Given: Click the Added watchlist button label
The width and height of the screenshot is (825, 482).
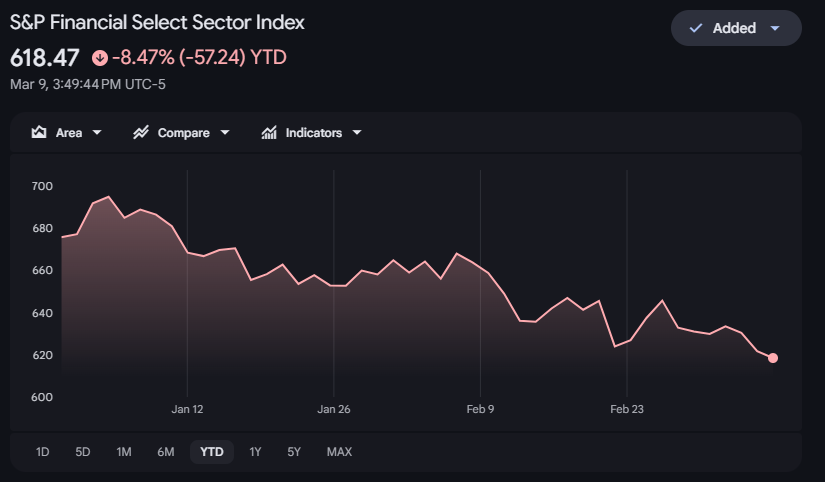Looking at the screenshot, I should 734,28.
